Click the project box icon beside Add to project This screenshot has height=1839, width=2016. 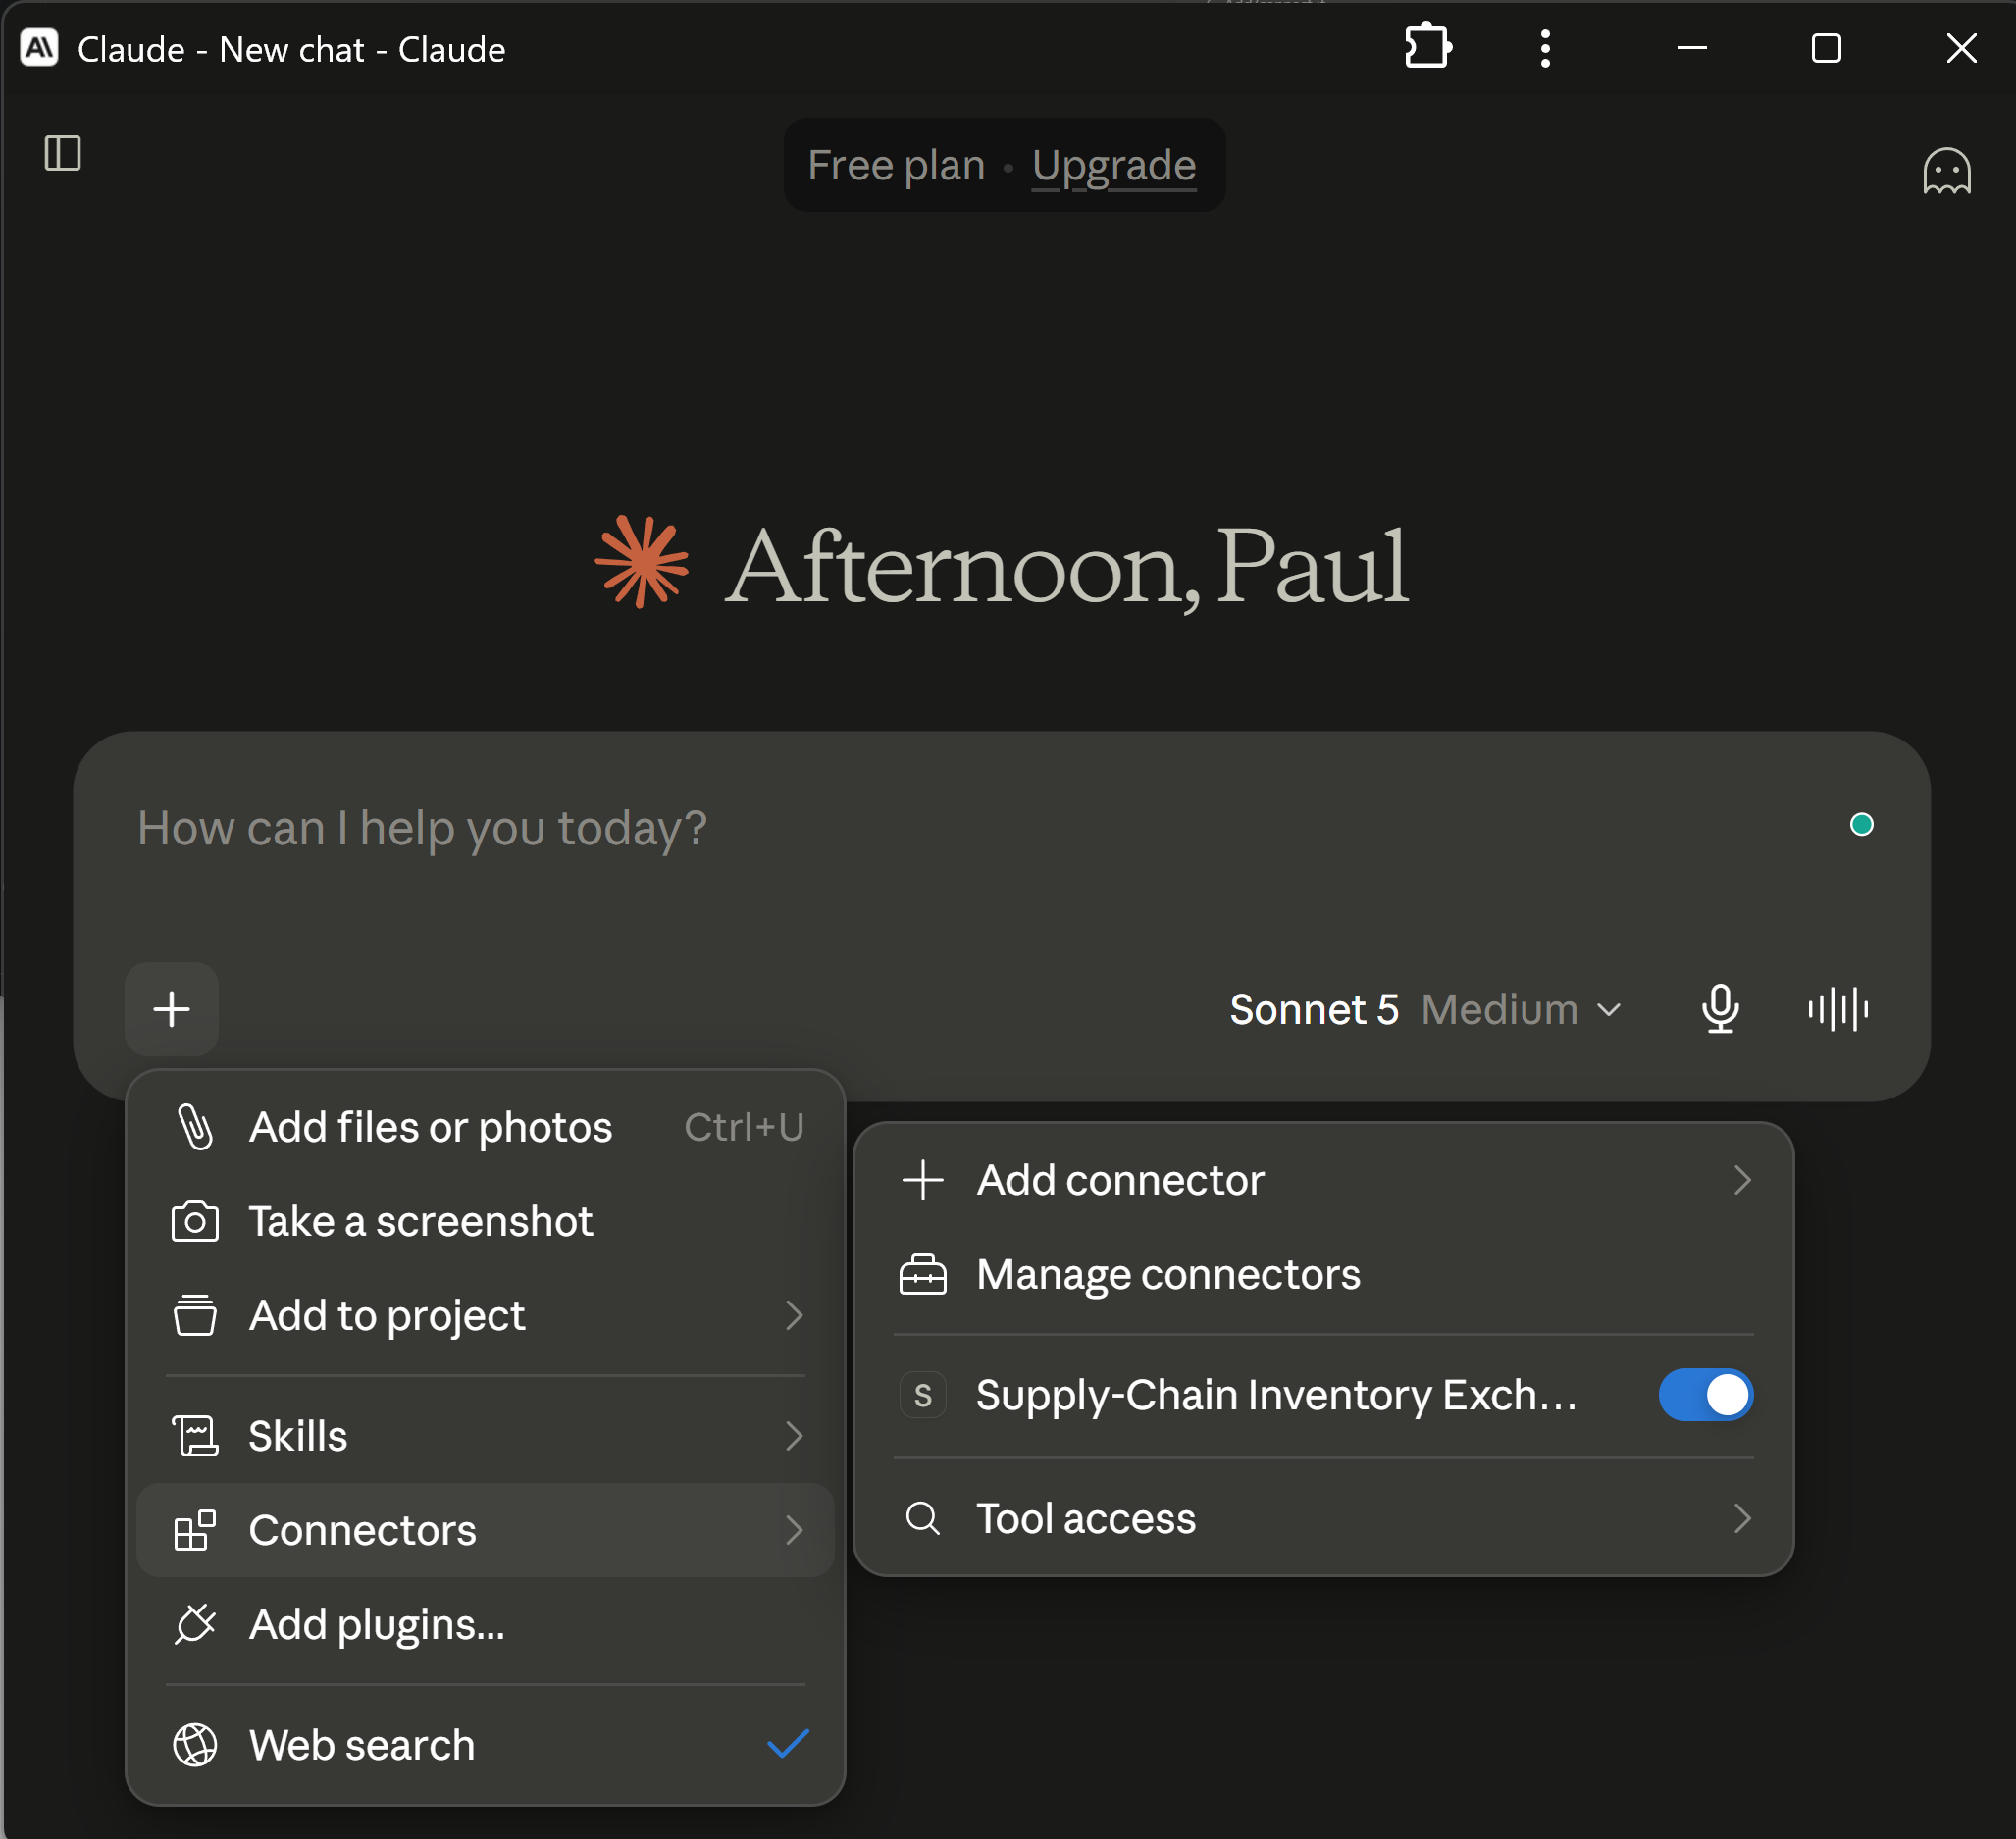click(x=195, y=1315)
